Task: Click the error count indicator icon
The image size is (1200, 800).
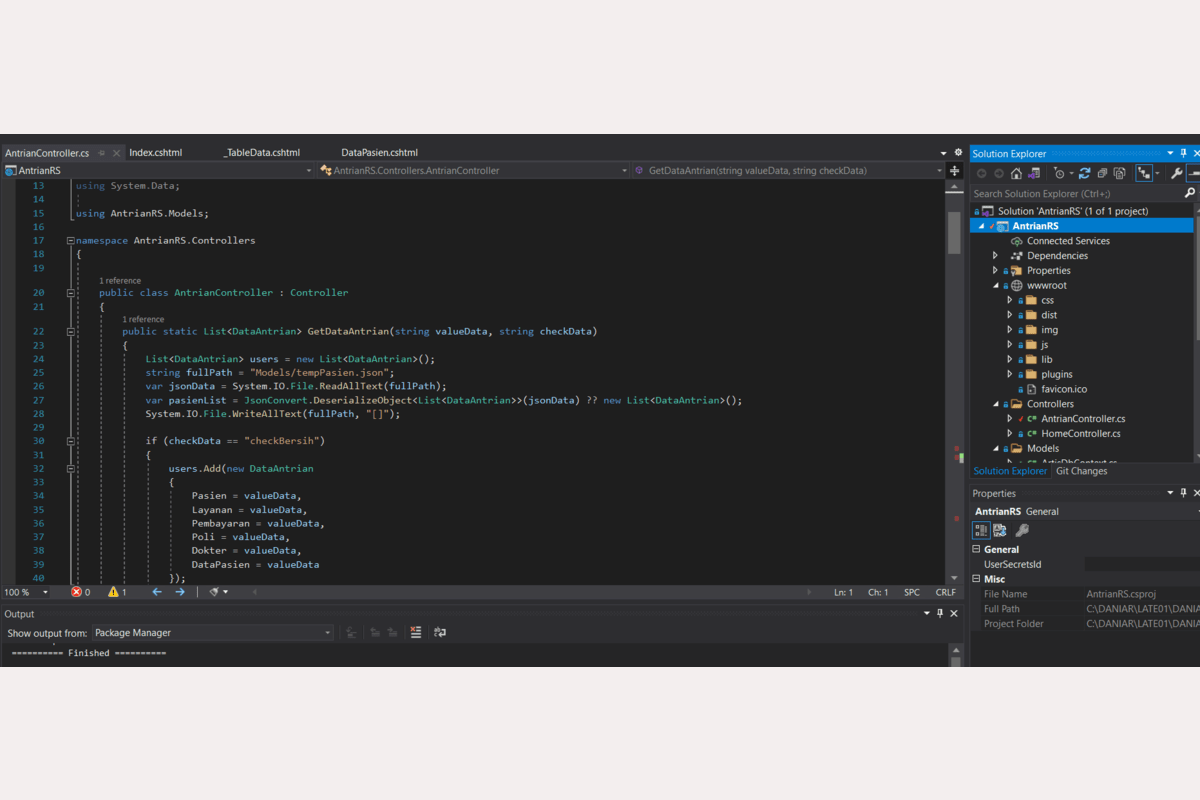Action: click(x=77, y=592)
